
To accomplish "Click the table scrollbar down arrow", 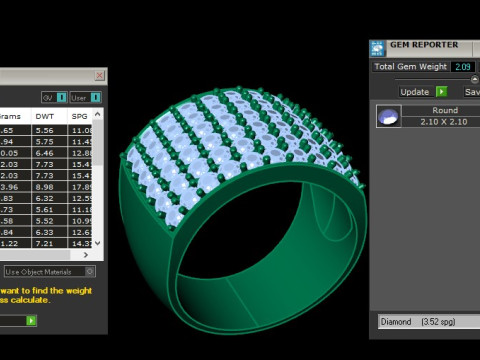I will 97,243.
